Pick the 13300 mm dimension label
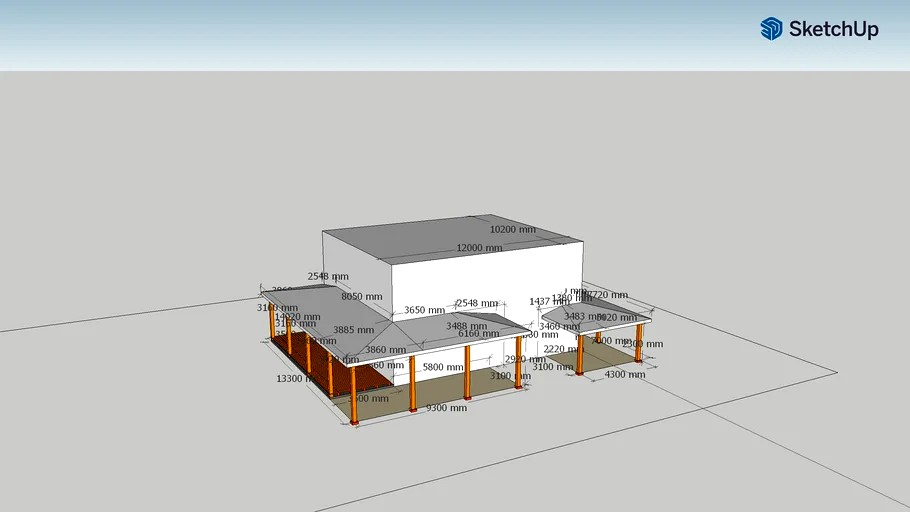This screenshot has width=910, height=512. [296, 379]
